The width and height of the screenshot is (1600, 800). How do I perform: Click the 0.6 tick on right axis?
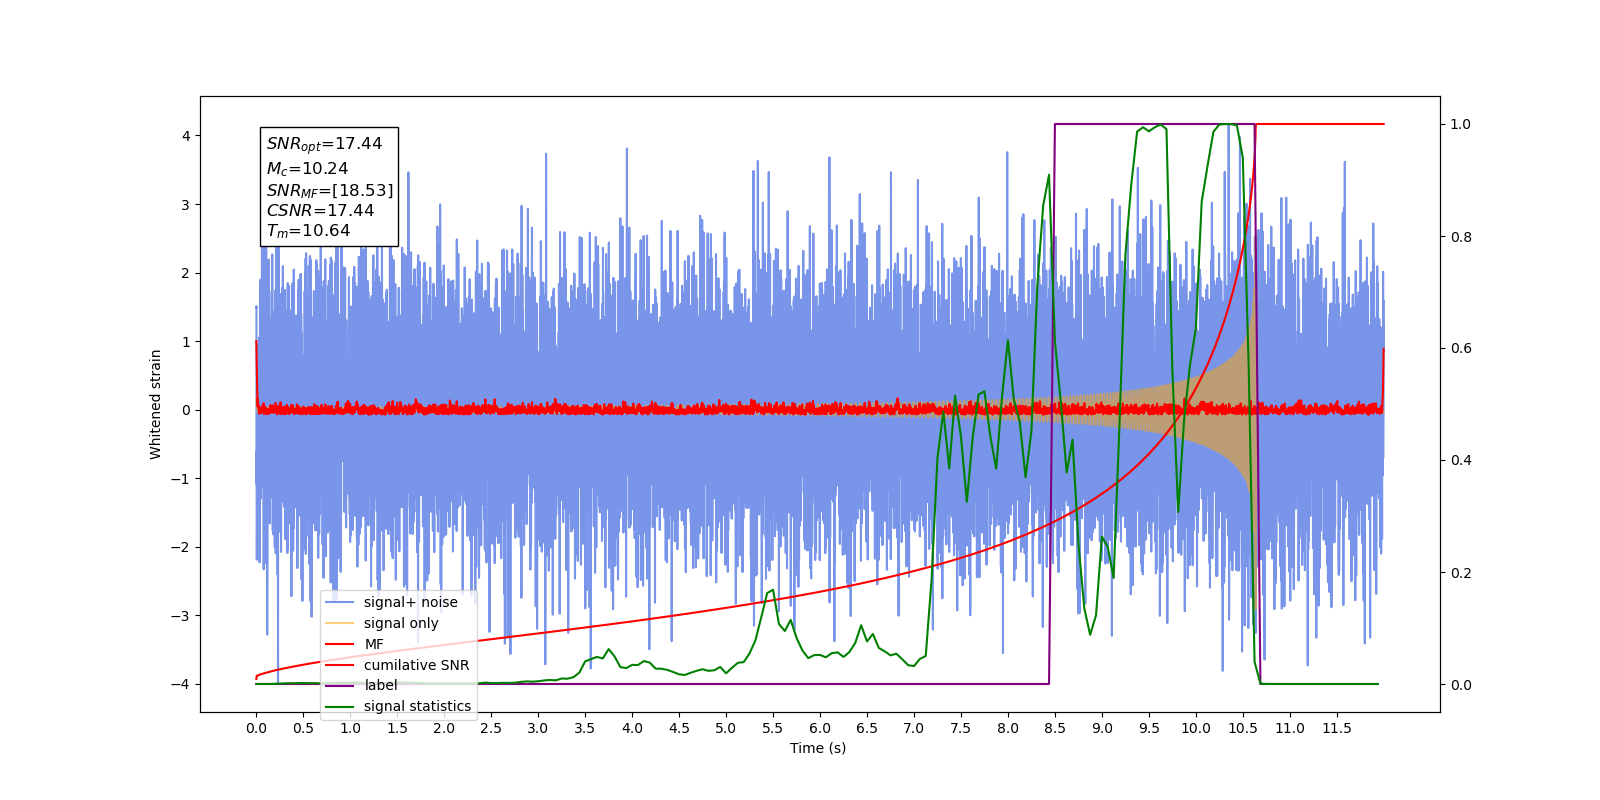pyautogui.click(x=1461, y=349)
